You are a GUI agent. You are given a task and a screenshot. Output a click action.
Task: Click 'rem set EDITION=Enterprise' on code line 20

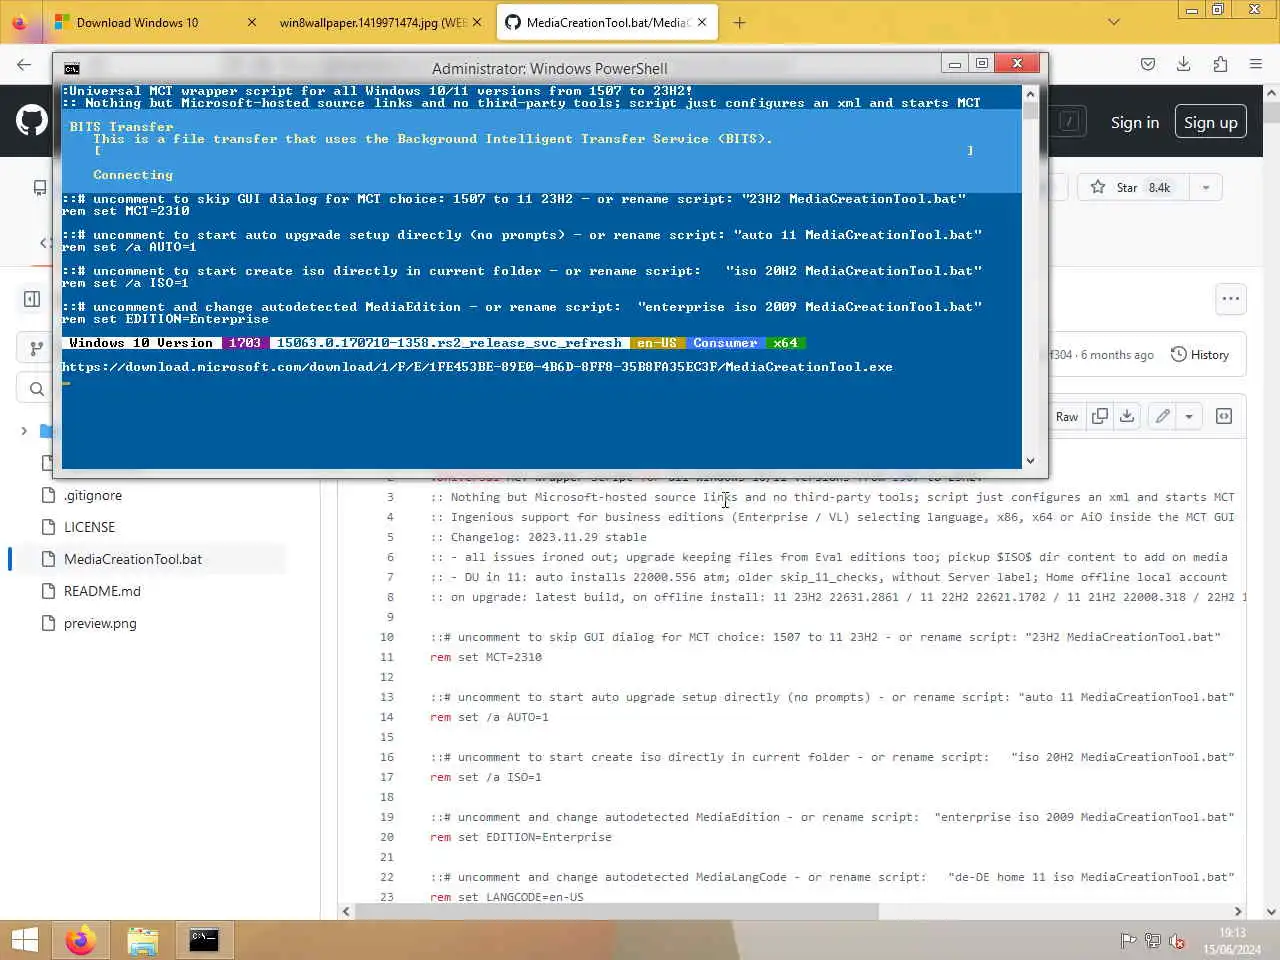click(x=521, y=837)
